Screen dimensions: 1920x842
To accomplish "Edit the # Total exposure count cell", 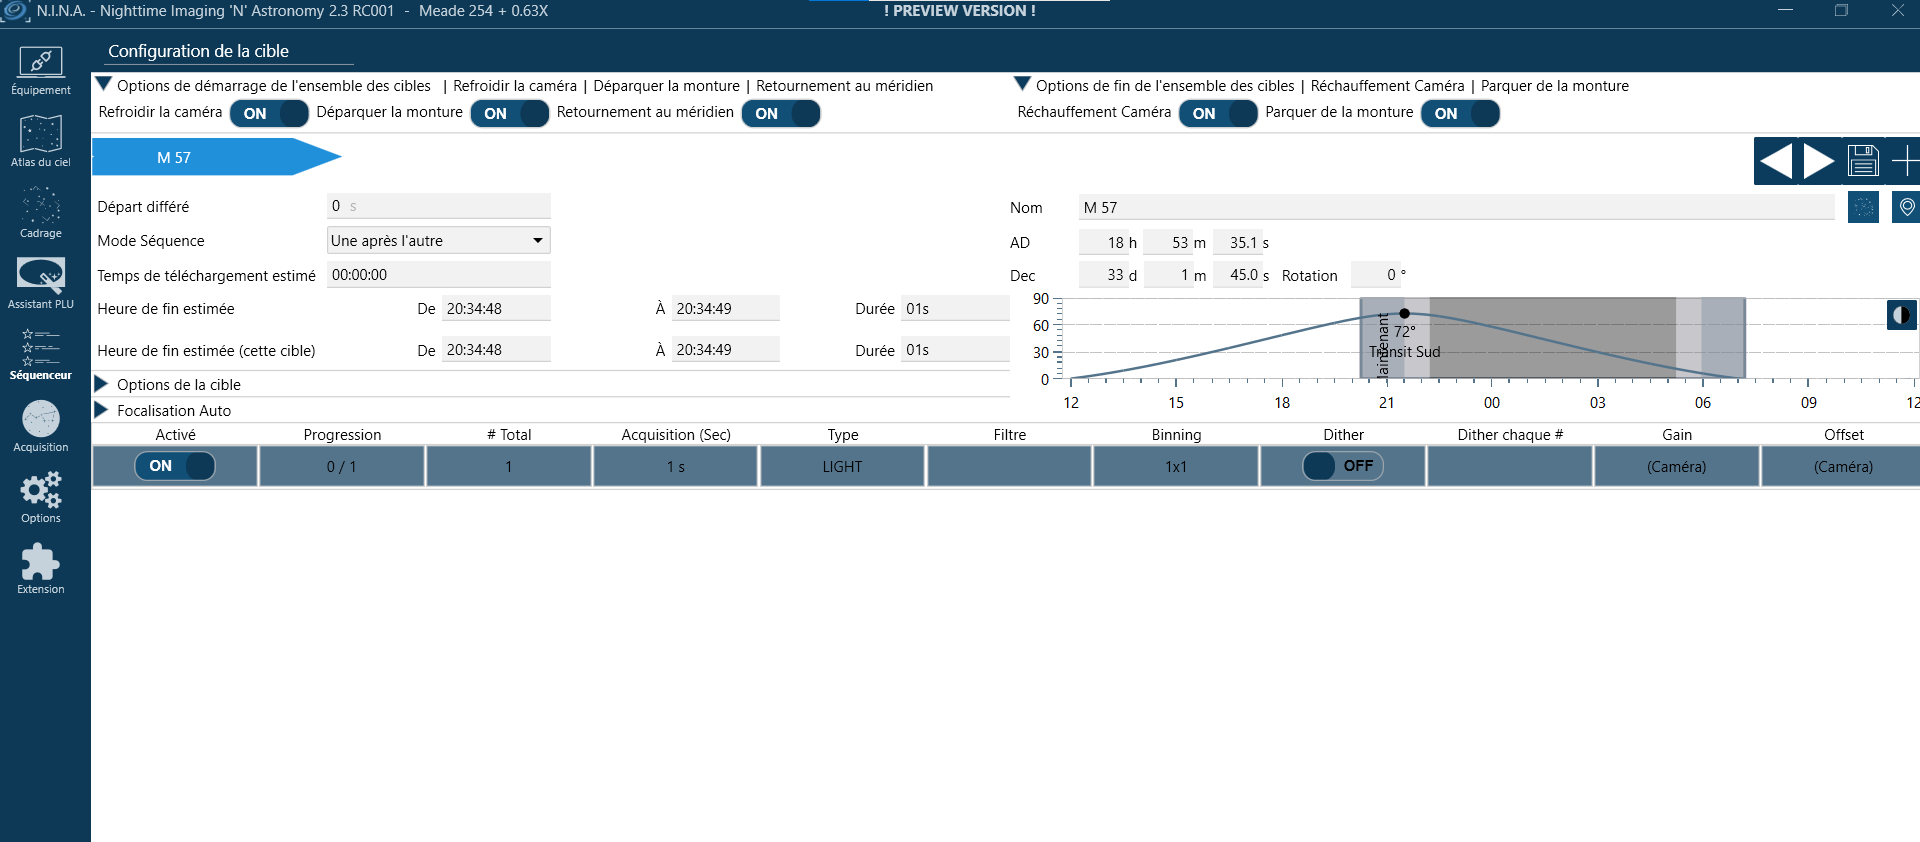I will [x=508, y=466].
